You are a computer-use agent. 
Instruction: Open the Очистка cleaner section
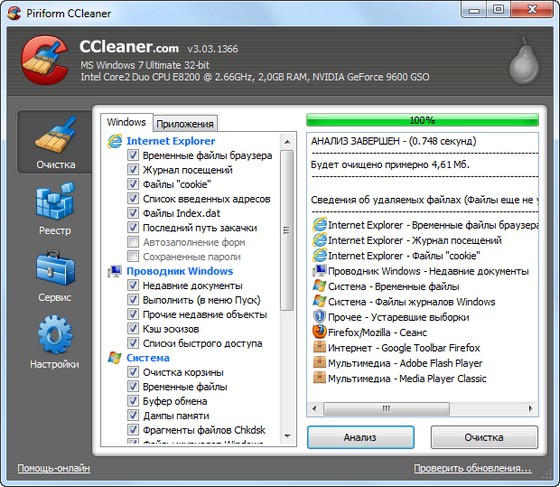(x=54, y=142)
